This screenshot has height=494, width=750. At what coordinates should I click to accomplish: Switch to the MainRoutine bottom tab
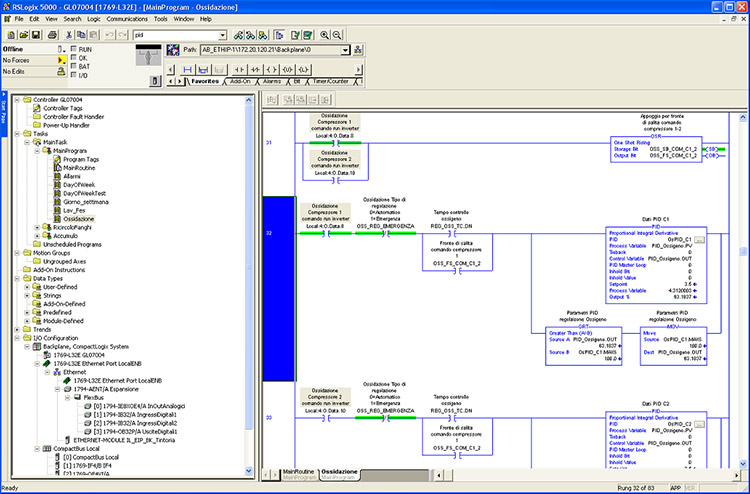tap(299, 474)
